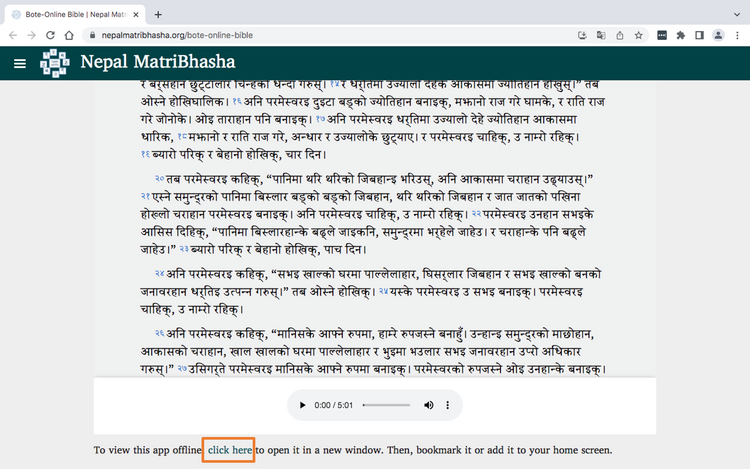Share this page via share icon

click(619, 35)
